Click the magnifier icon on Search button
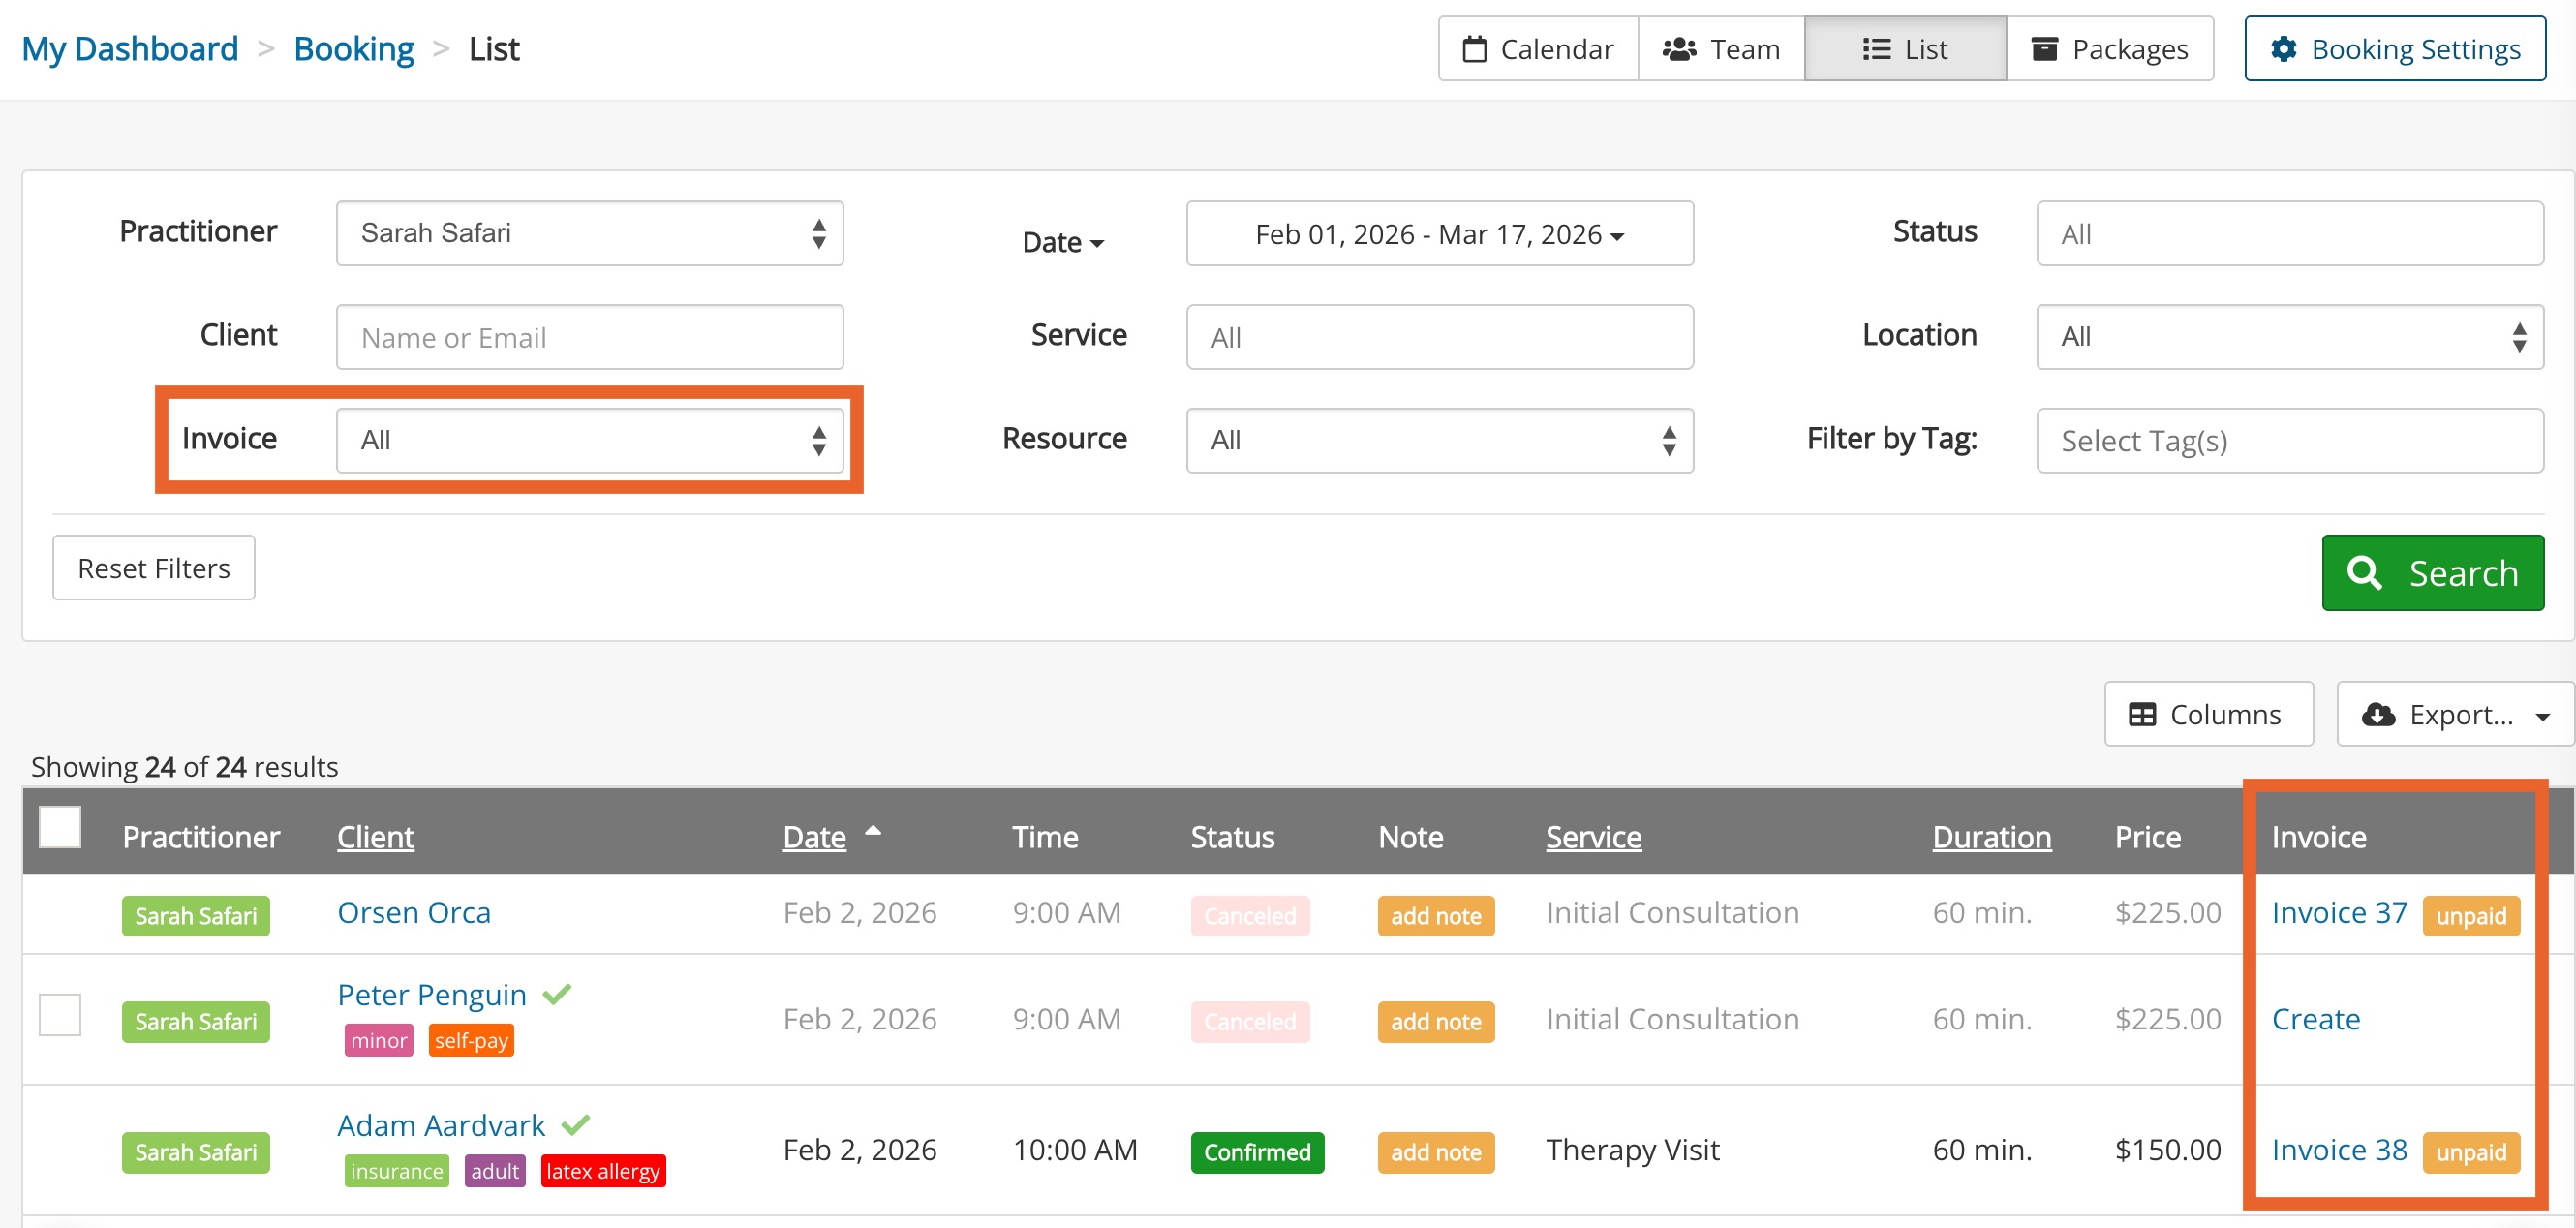The height and width of the screenshot is (1228, 2576). 2364,573
